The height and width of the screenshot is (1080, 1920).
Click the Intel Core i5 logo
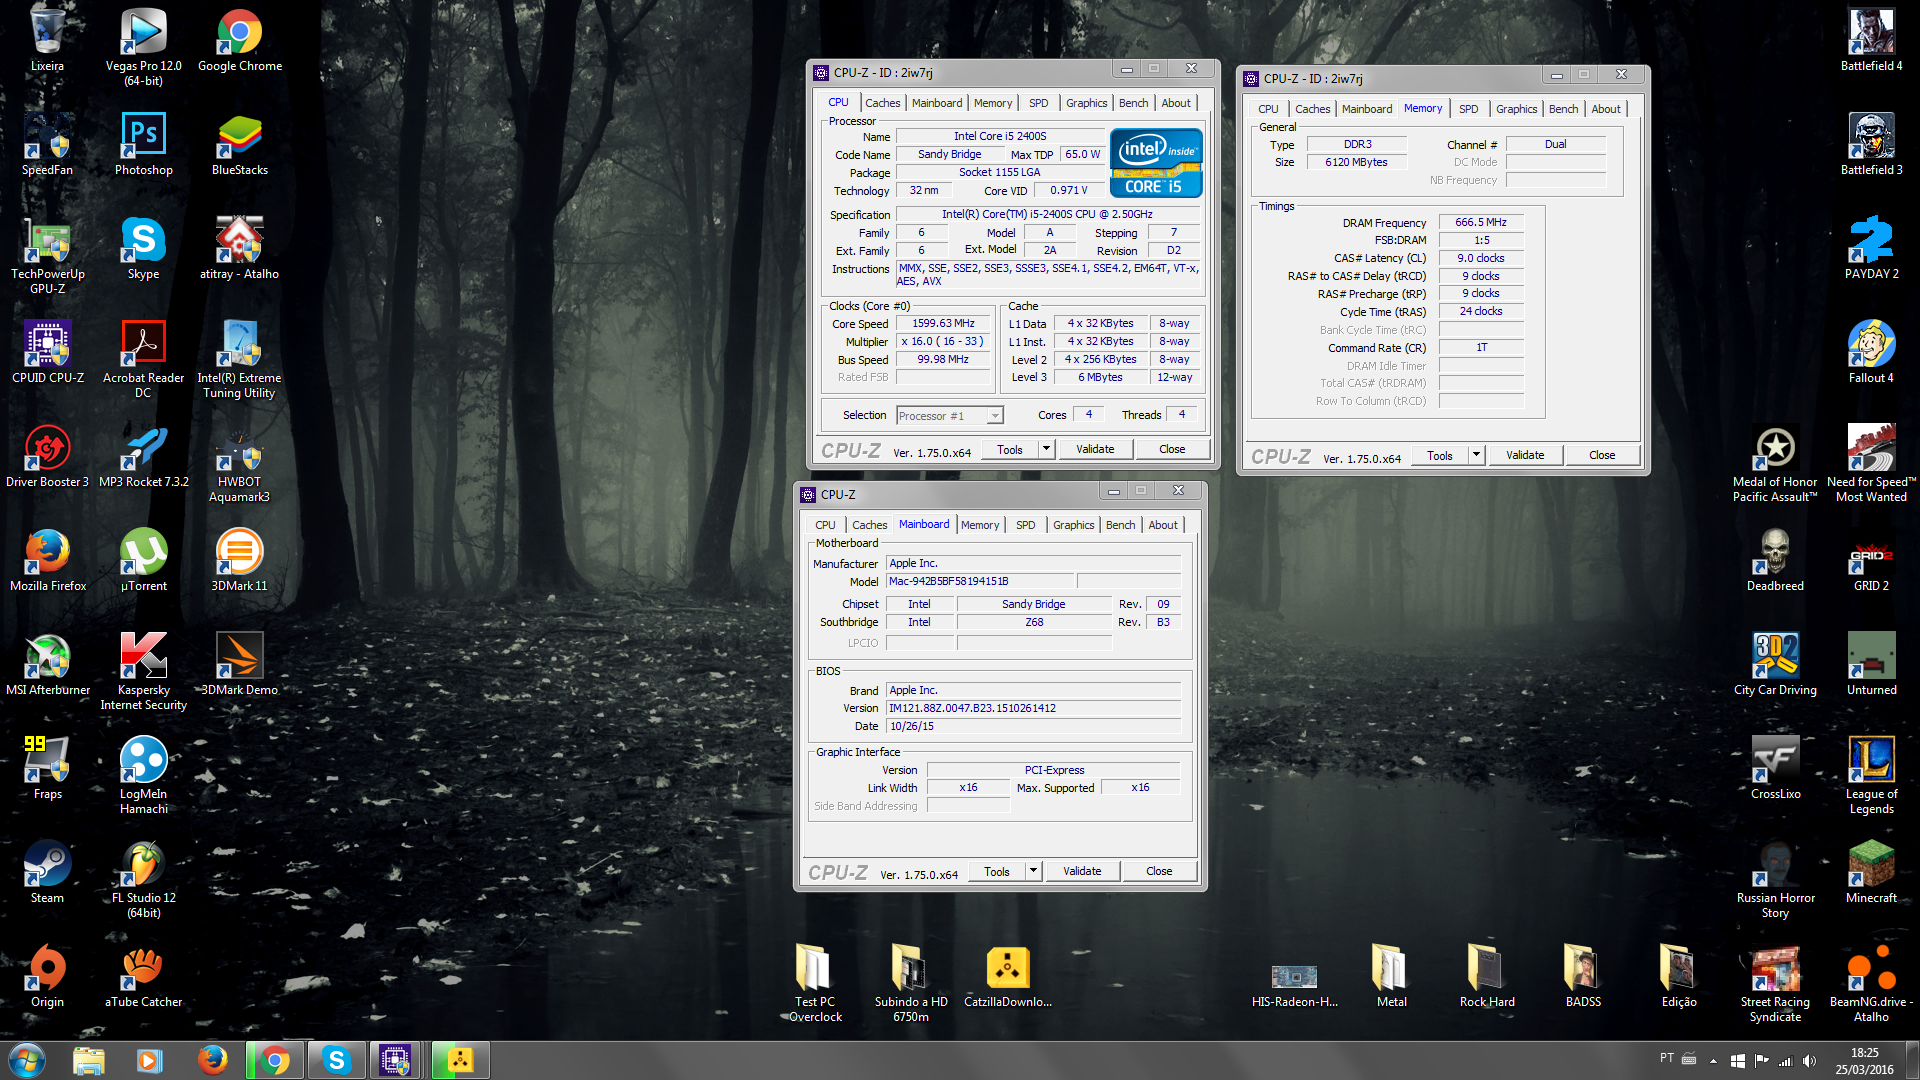click(x=1156, y=163)
